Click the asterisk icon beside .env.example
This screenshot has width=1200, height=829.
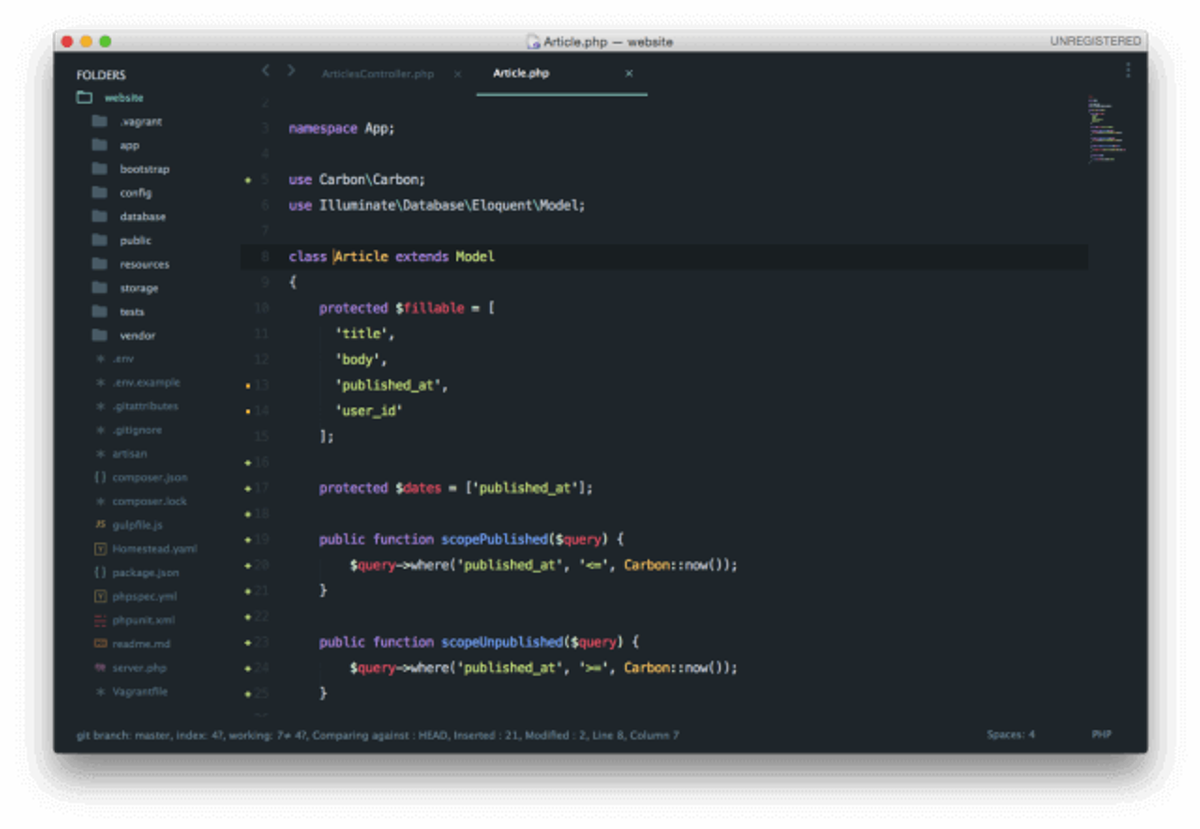point(100,383)
